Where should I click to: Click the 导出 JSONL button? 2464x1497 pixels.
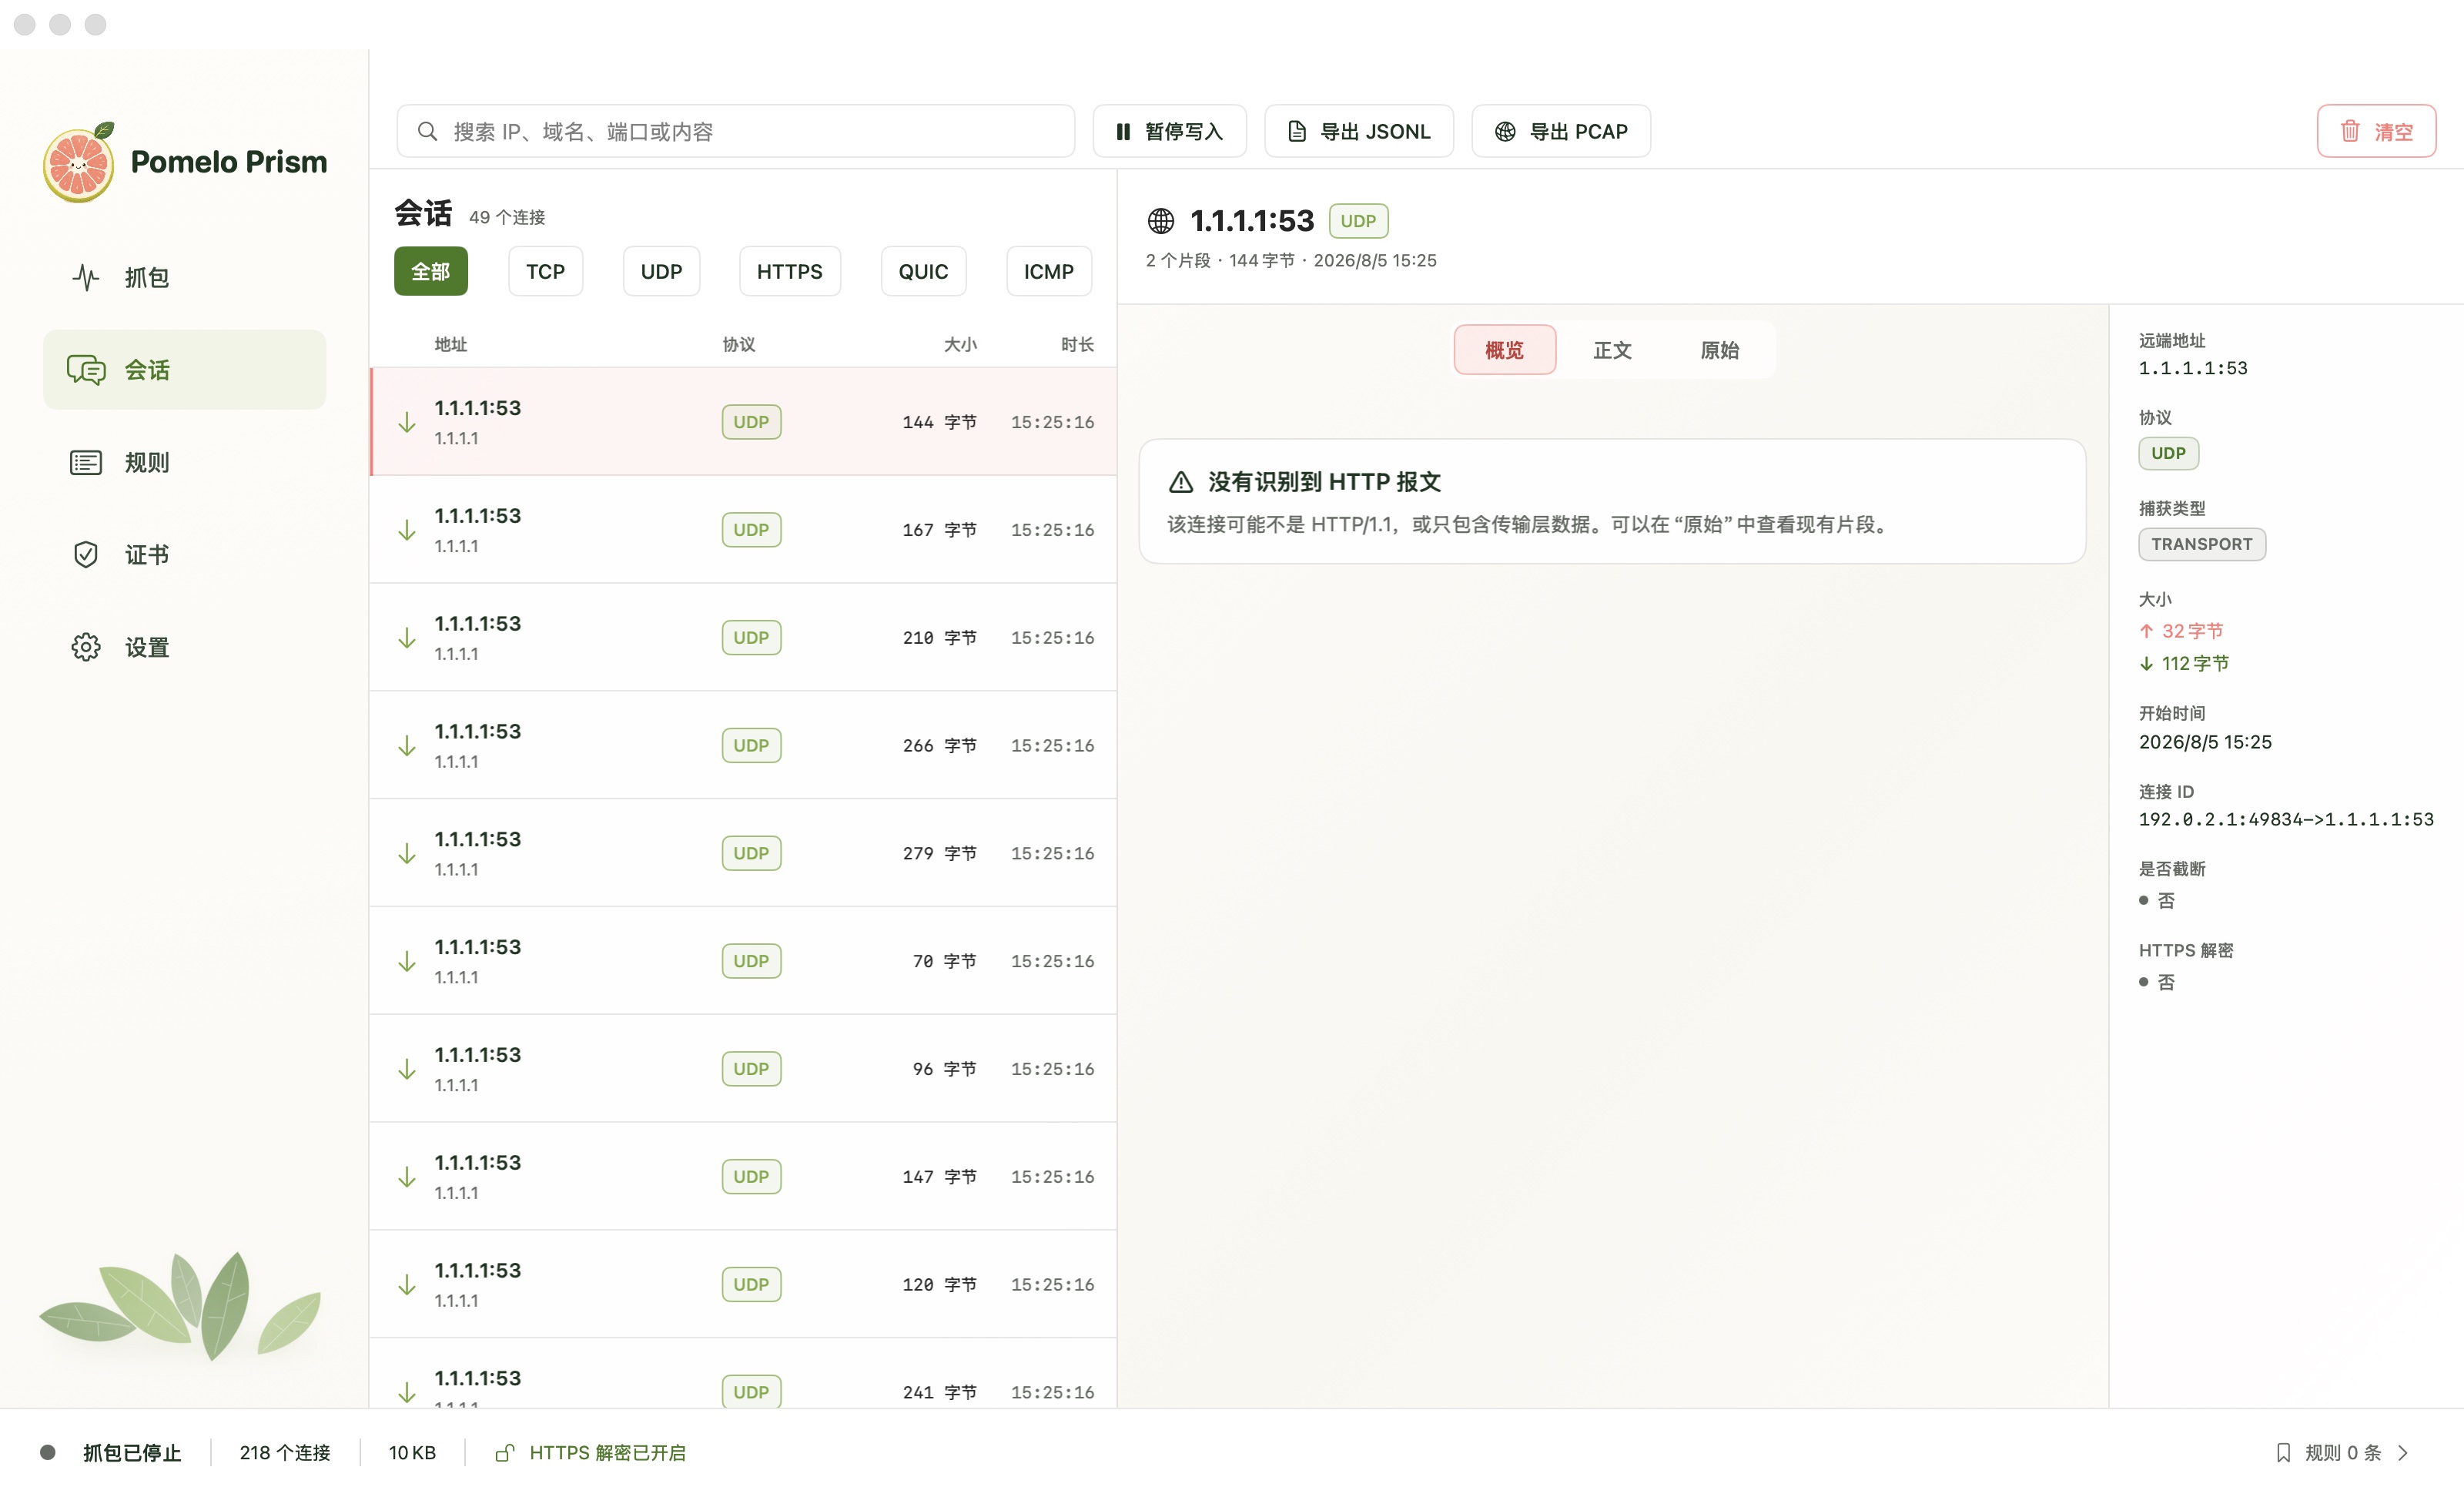(1359, 131)
